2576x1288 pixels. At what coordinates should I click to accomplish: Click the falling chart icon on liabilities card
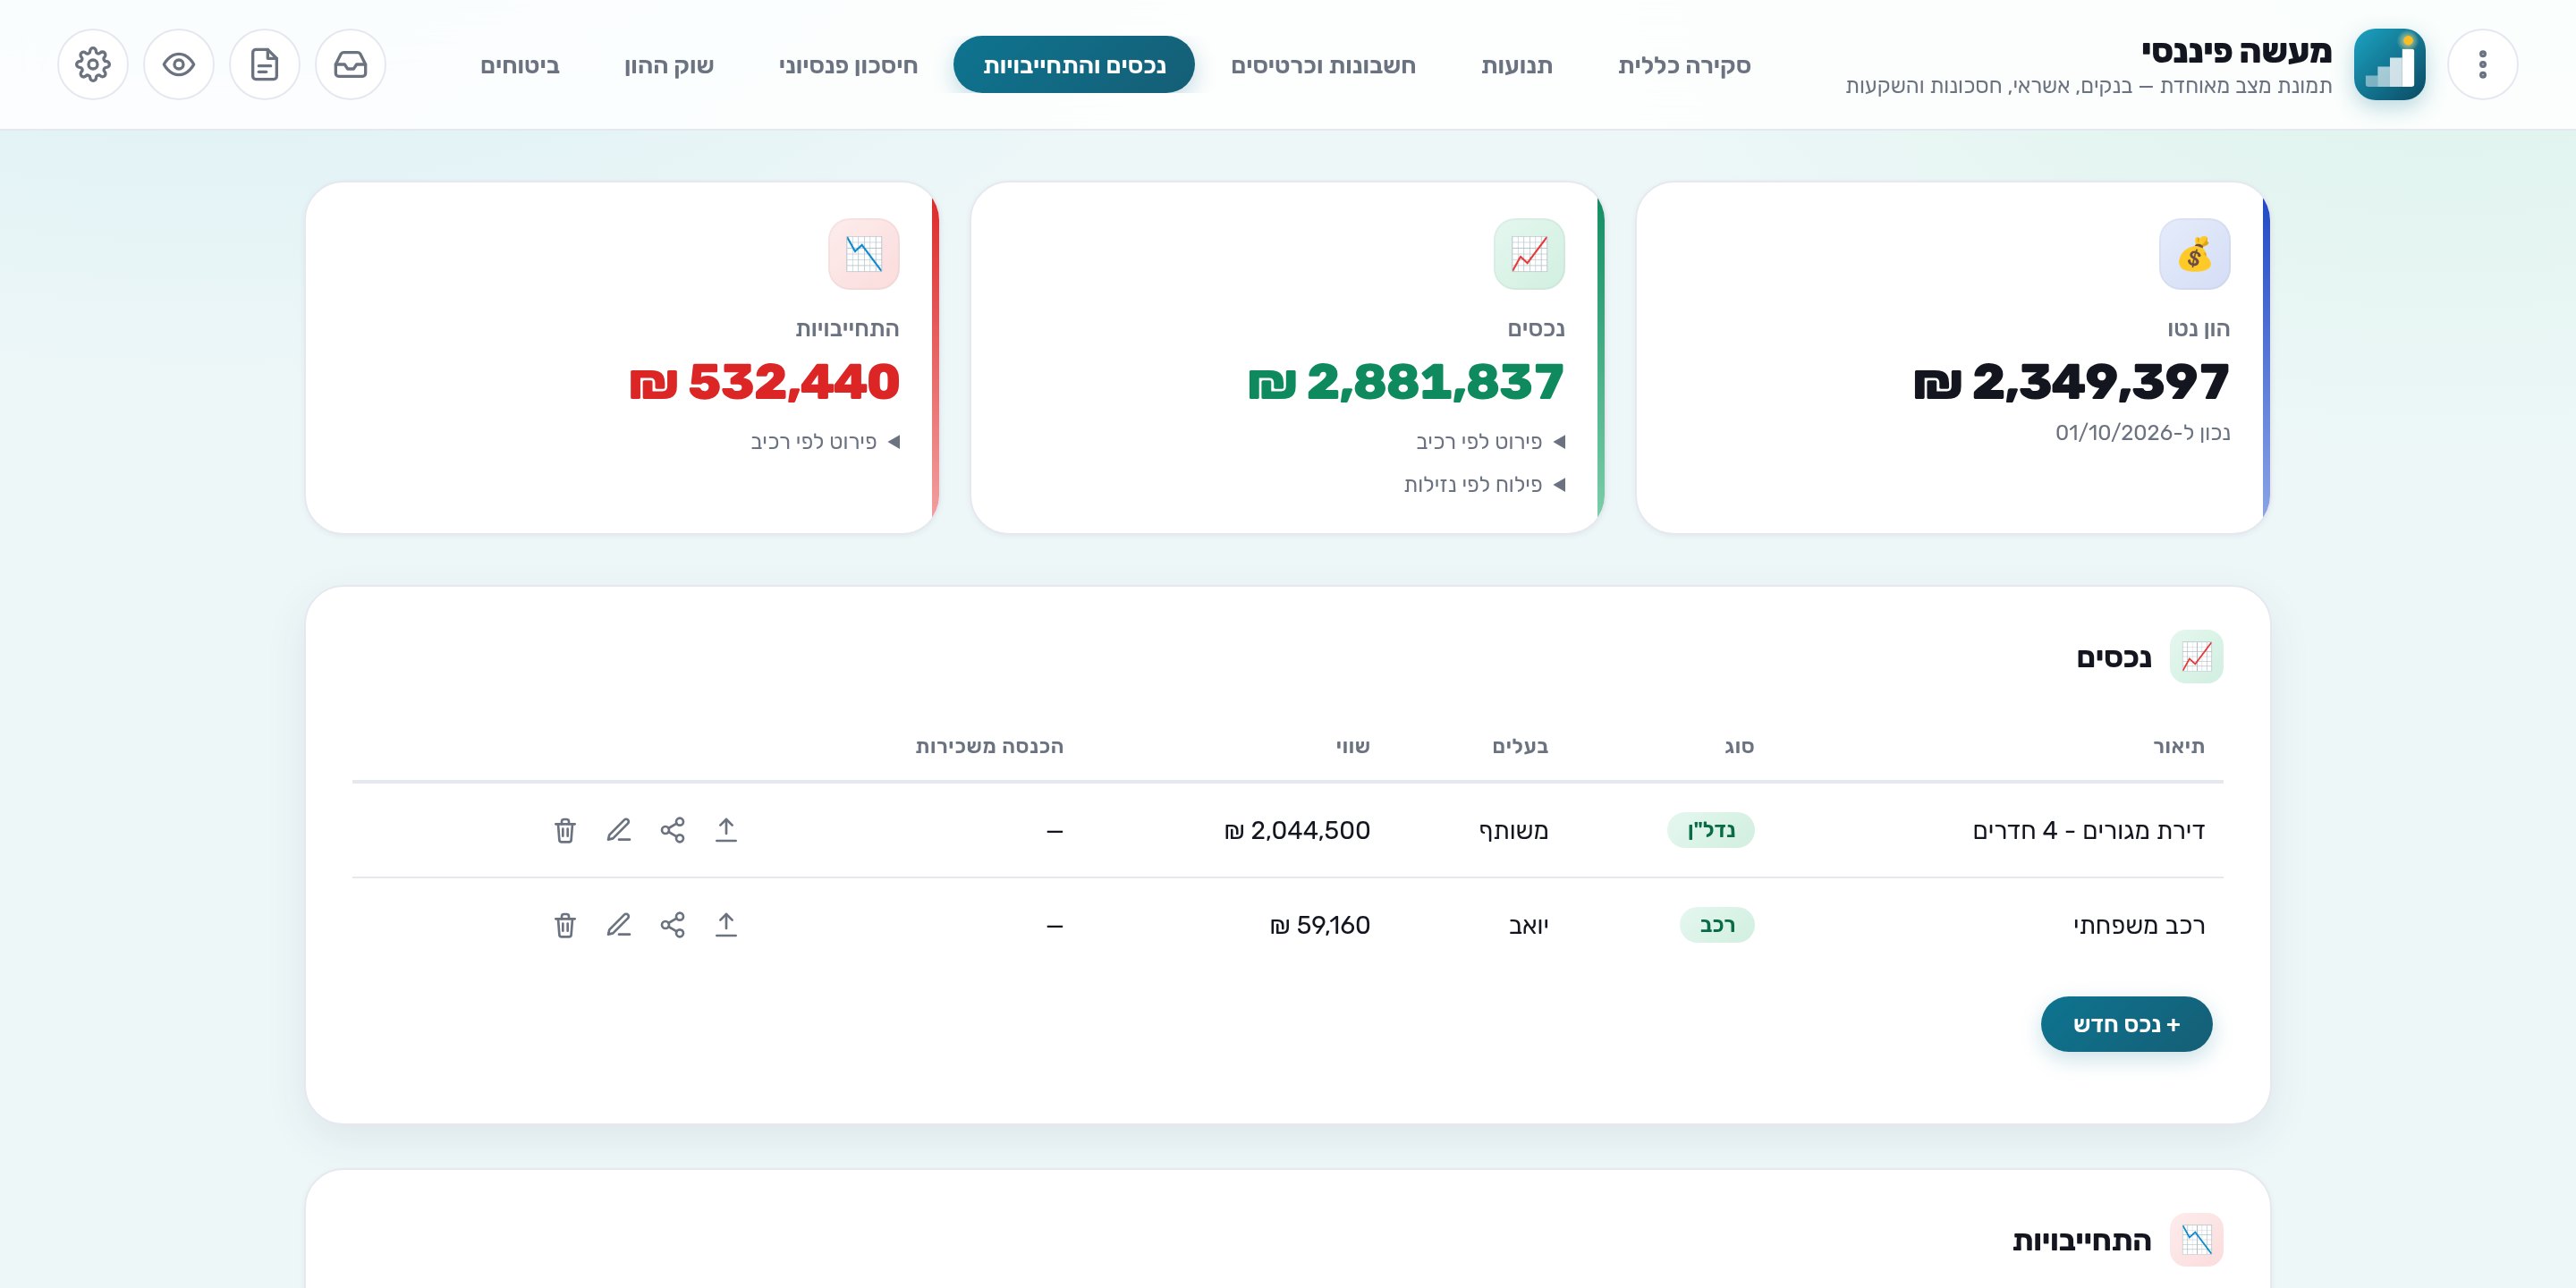pos(864,254)
